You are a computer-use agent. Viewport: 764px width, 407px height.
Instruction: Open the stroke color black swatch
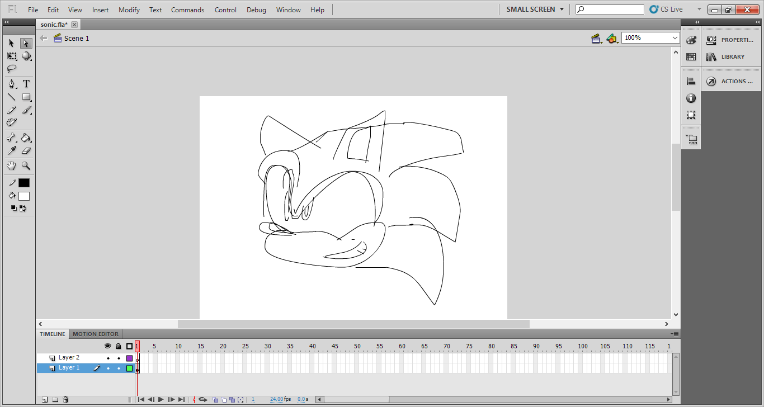click(24, 183)
